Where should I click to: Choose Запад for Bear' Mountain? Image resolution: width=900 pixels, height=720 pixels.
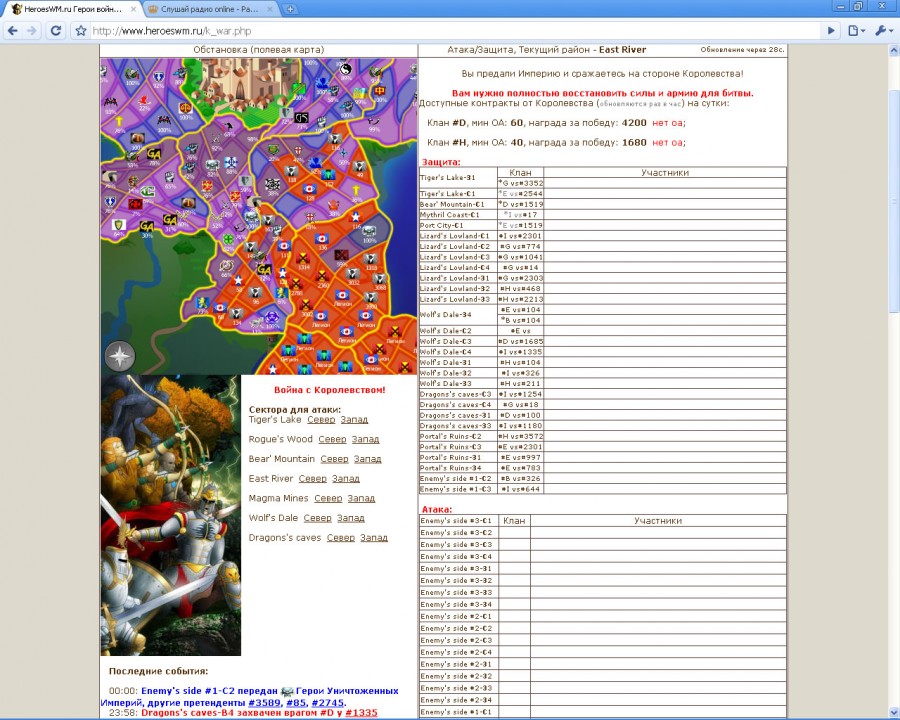click(x=367, y=459)
